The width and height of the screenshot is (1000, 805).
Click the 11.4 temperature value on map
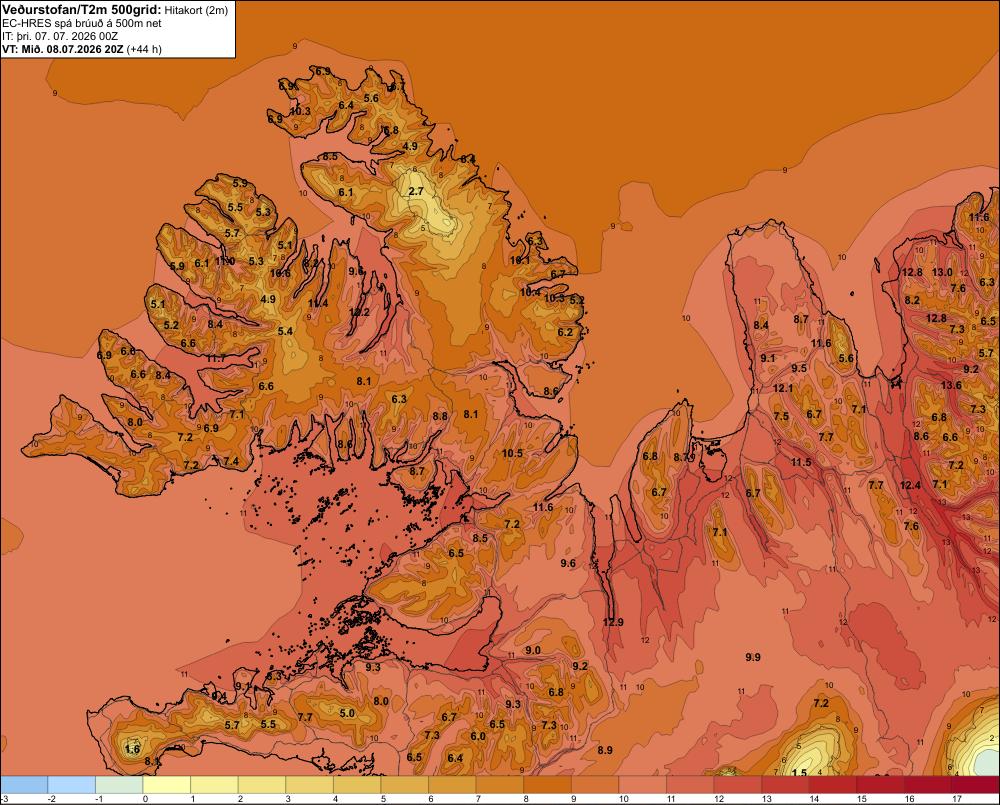click(x=318, y=303)
